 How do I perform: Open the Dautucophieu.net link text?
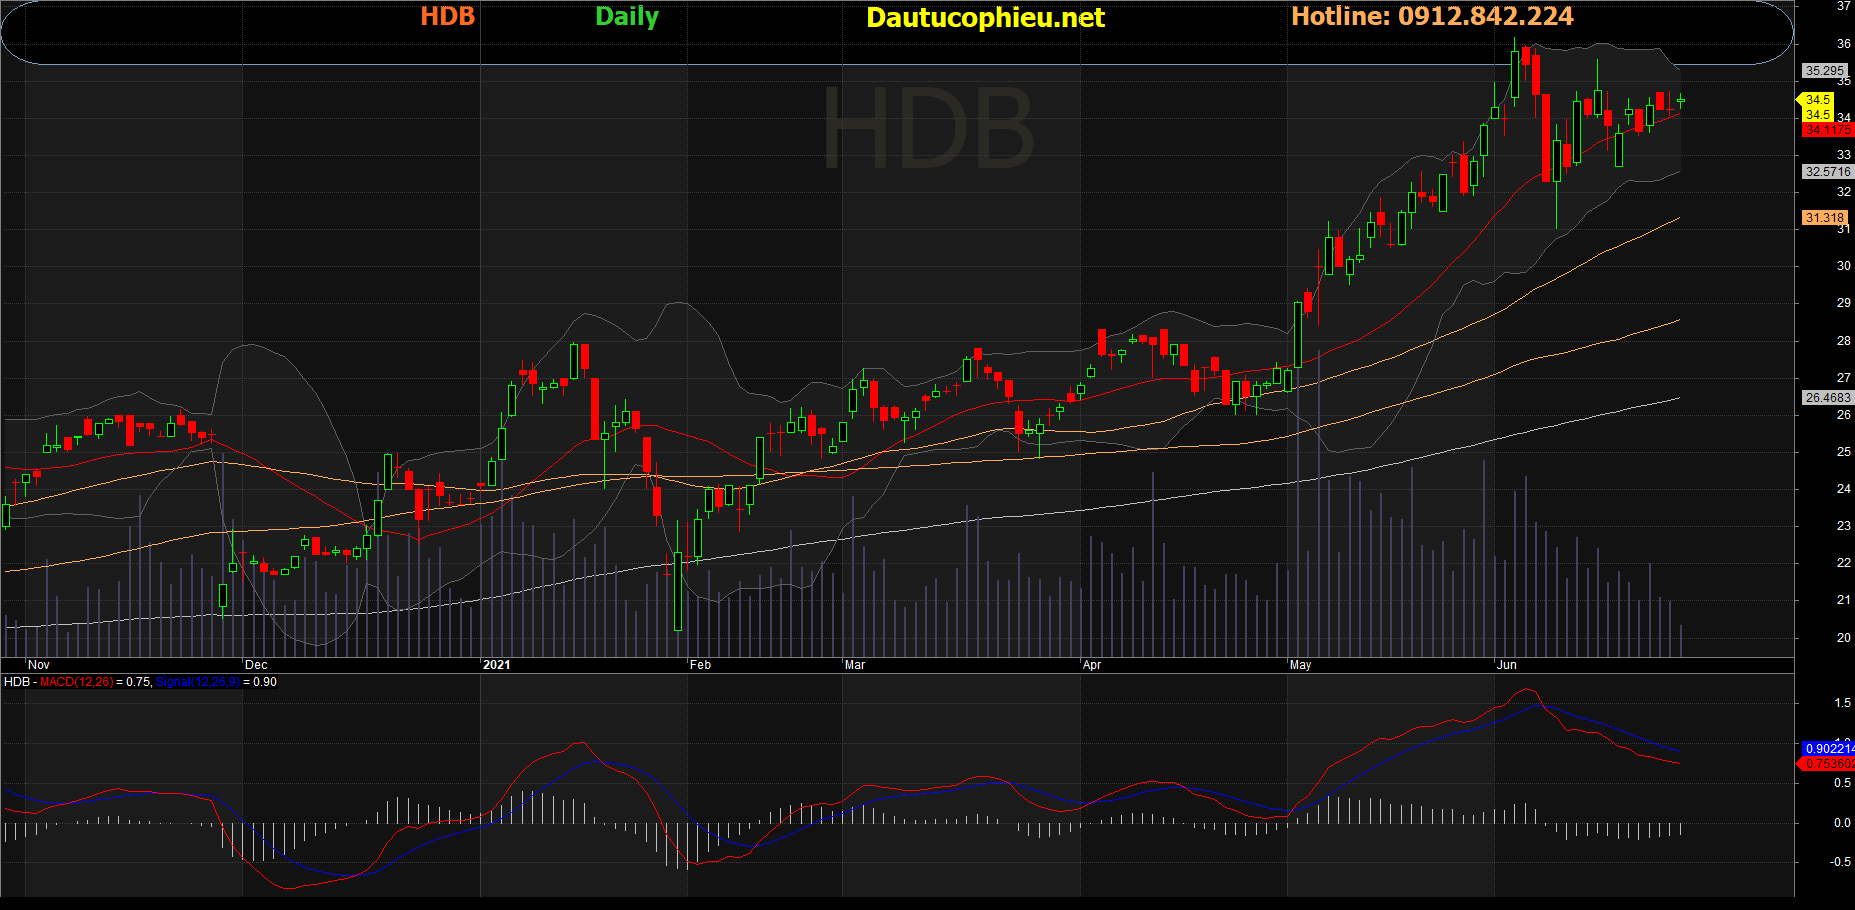(985, 18)
